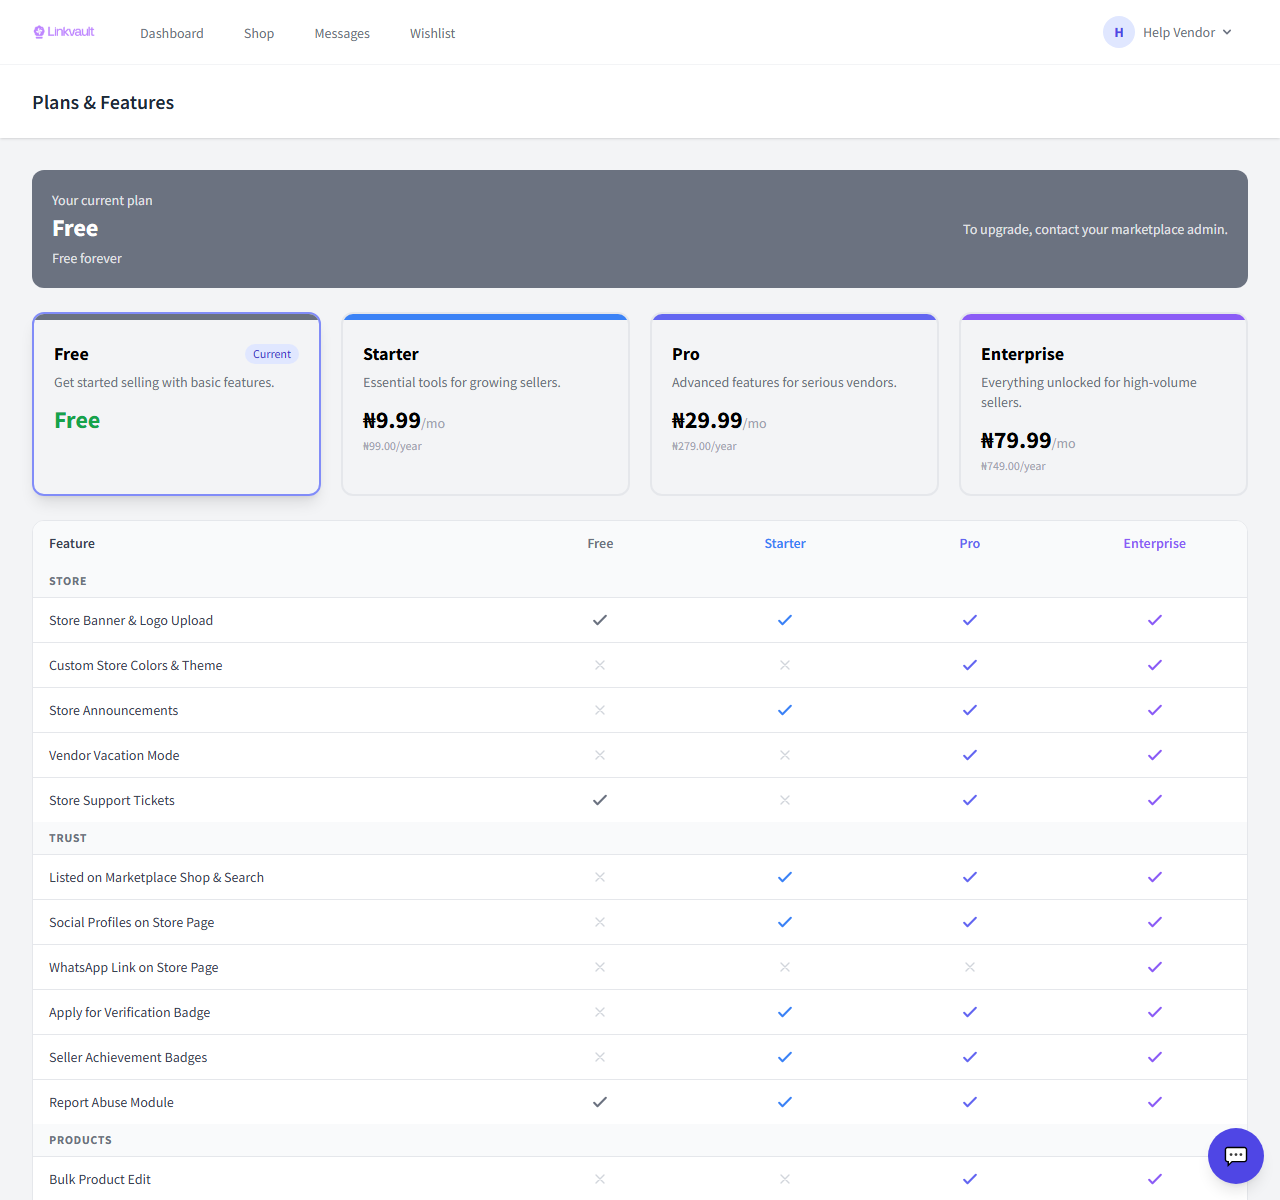
Task: Click Free cross for Store Announcements
Action: (600, 710)
